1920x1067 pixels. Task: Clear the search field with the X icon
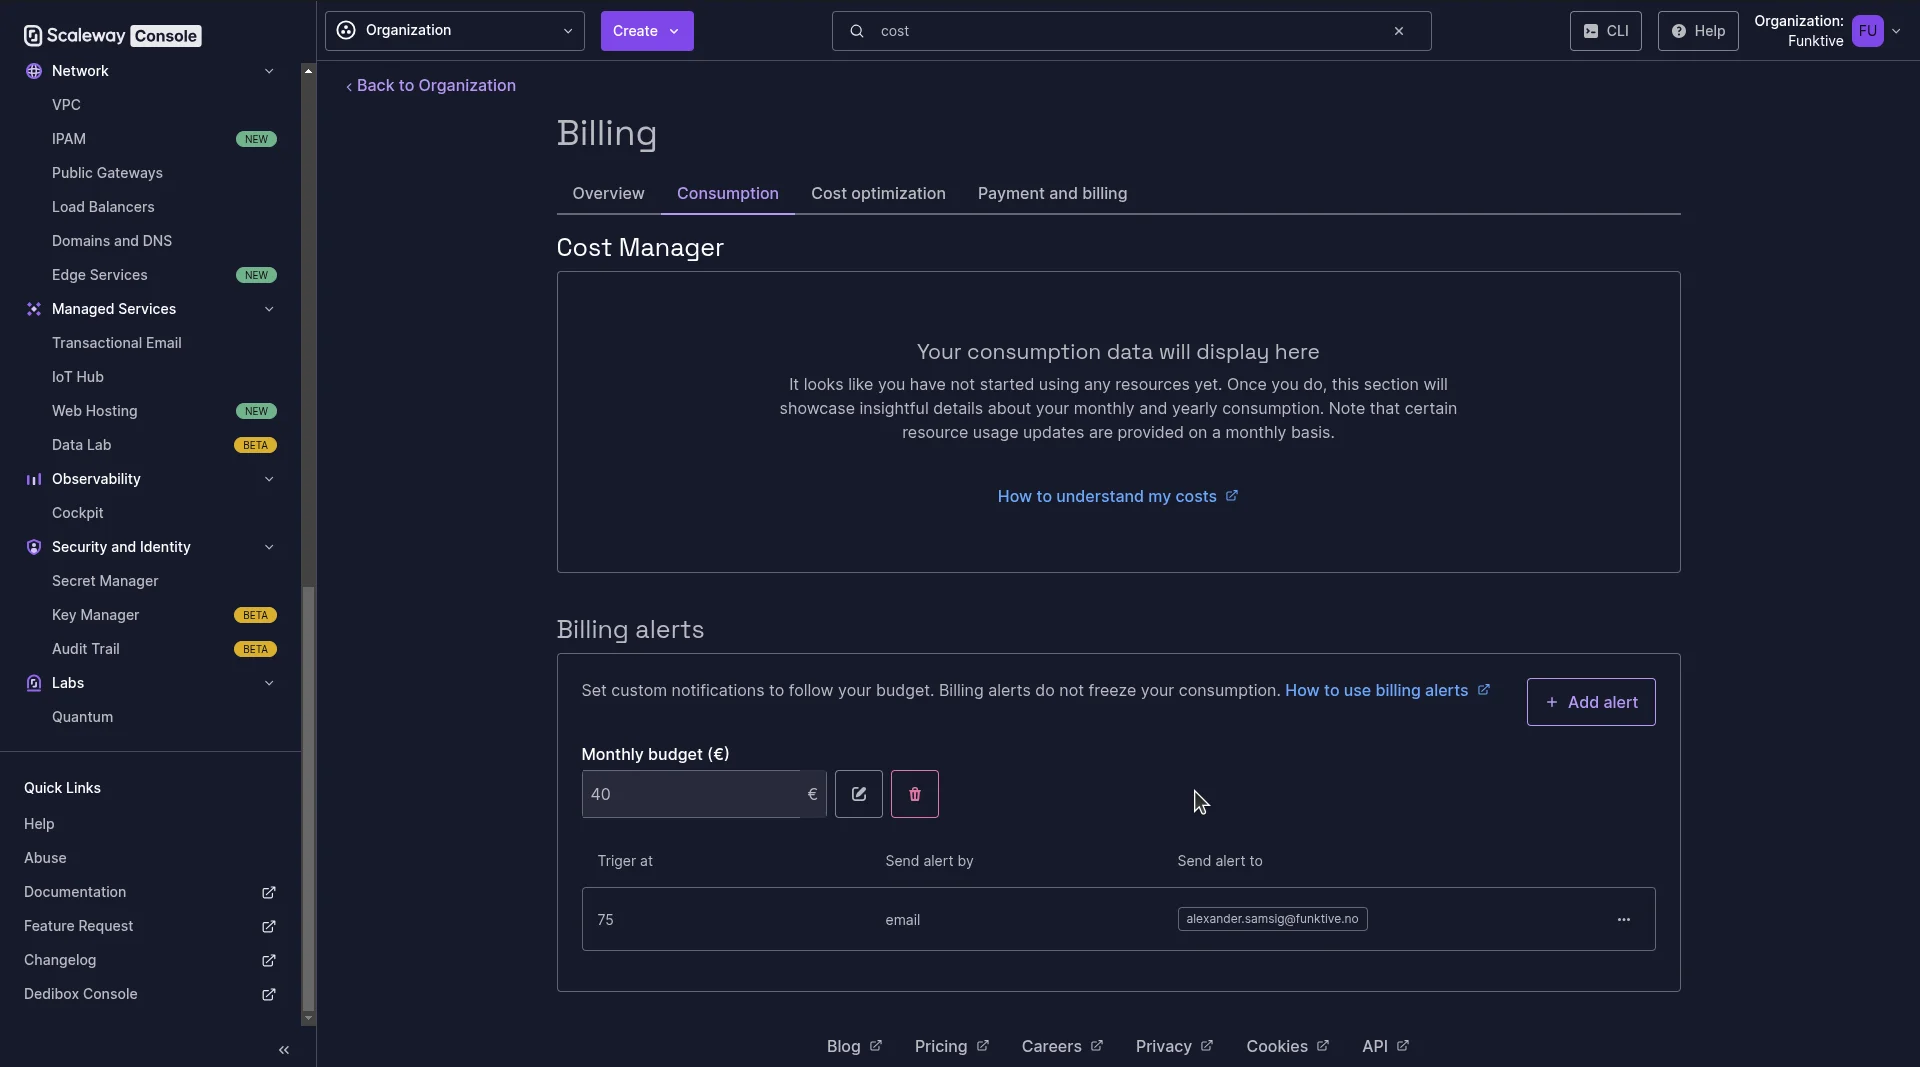[1399, 31]
